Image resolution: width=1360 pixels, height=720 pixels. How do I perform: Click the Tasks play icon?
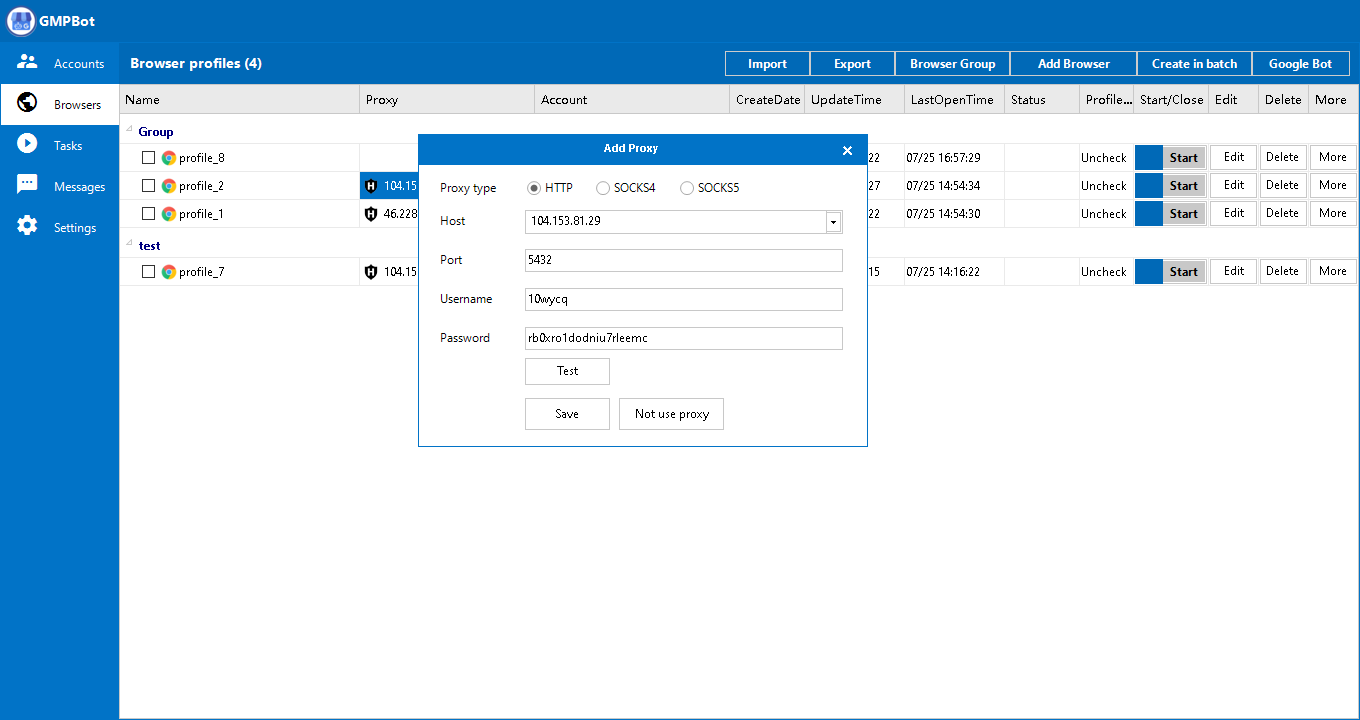tap(27, 144)
